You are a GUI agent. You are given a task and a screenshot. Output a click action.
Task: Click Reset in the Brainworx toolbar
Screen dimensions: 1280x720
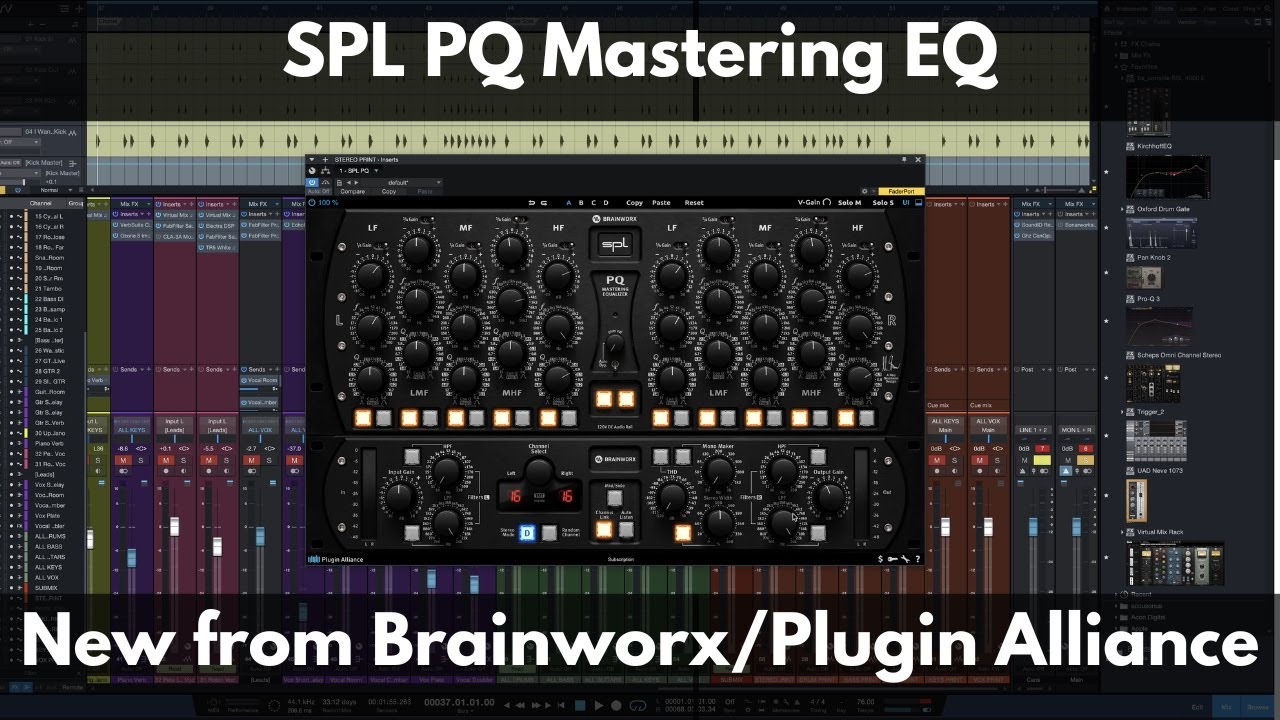point(694,203)
